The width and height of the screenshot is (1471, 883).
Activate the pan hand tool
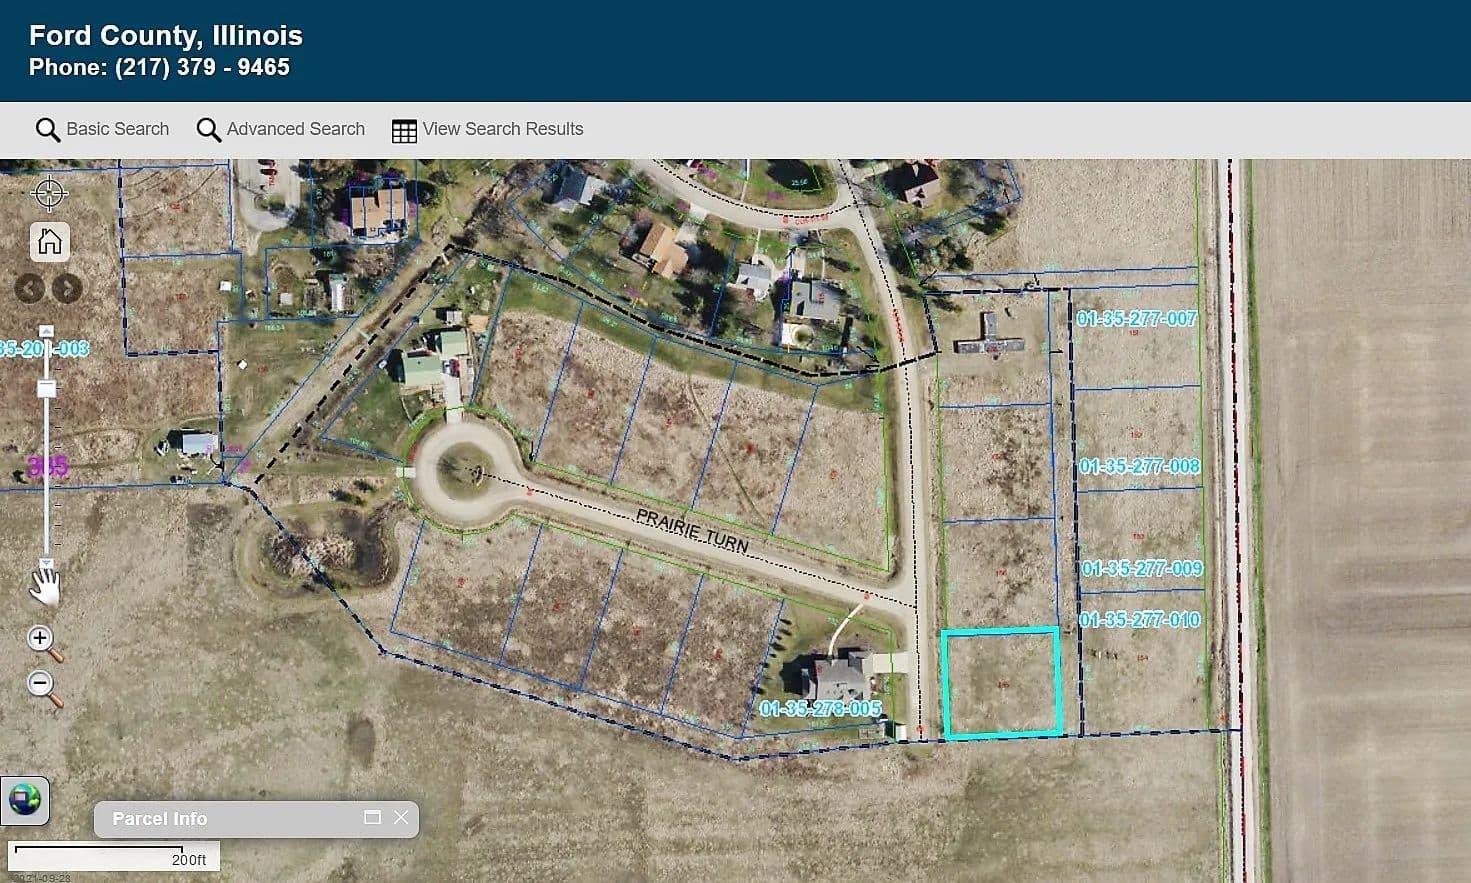click(x=44, y=585)
